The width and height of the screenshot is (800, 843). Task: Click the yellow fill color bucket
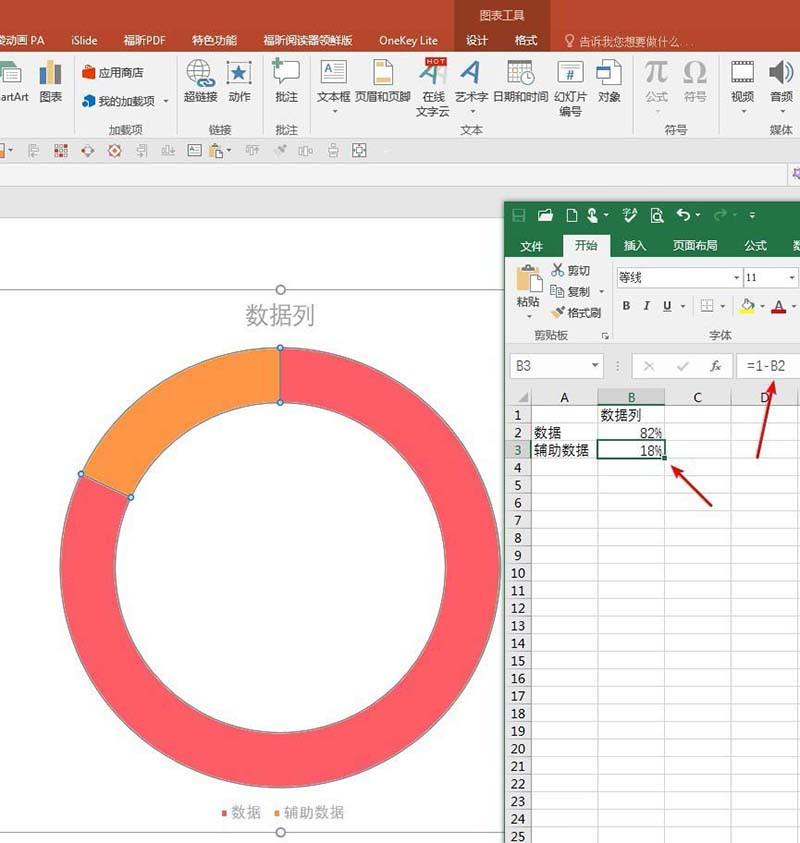pyautogui.click(x=747, y=306)
